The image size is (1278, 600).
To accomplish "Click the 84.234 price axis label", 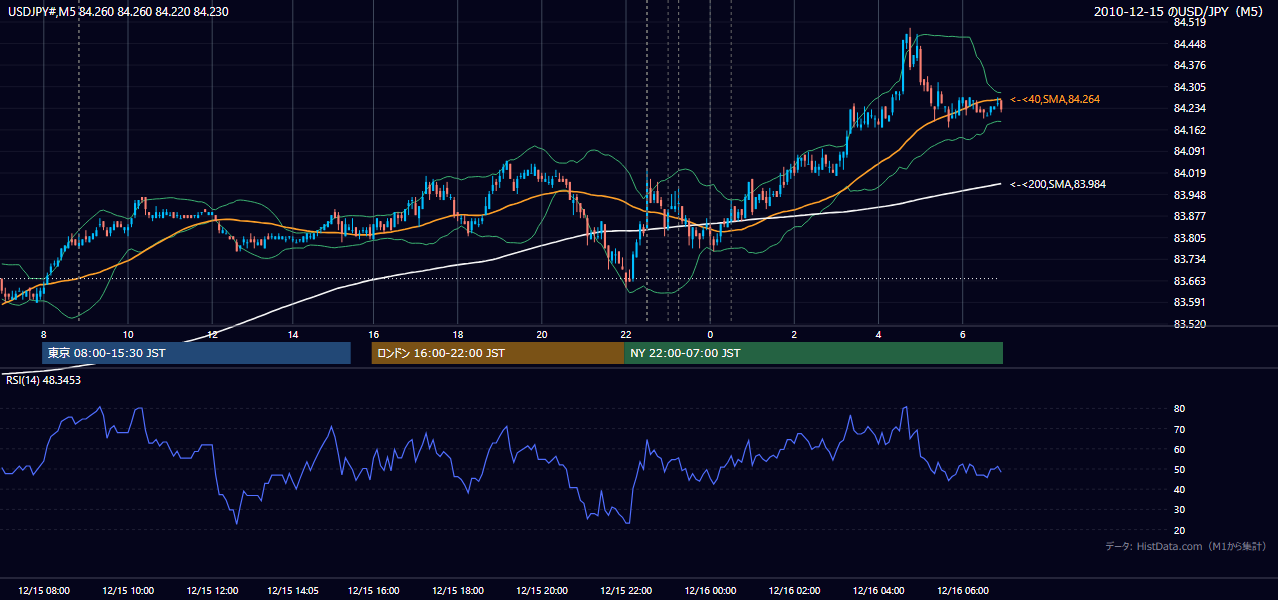I will coord(1189,108).
